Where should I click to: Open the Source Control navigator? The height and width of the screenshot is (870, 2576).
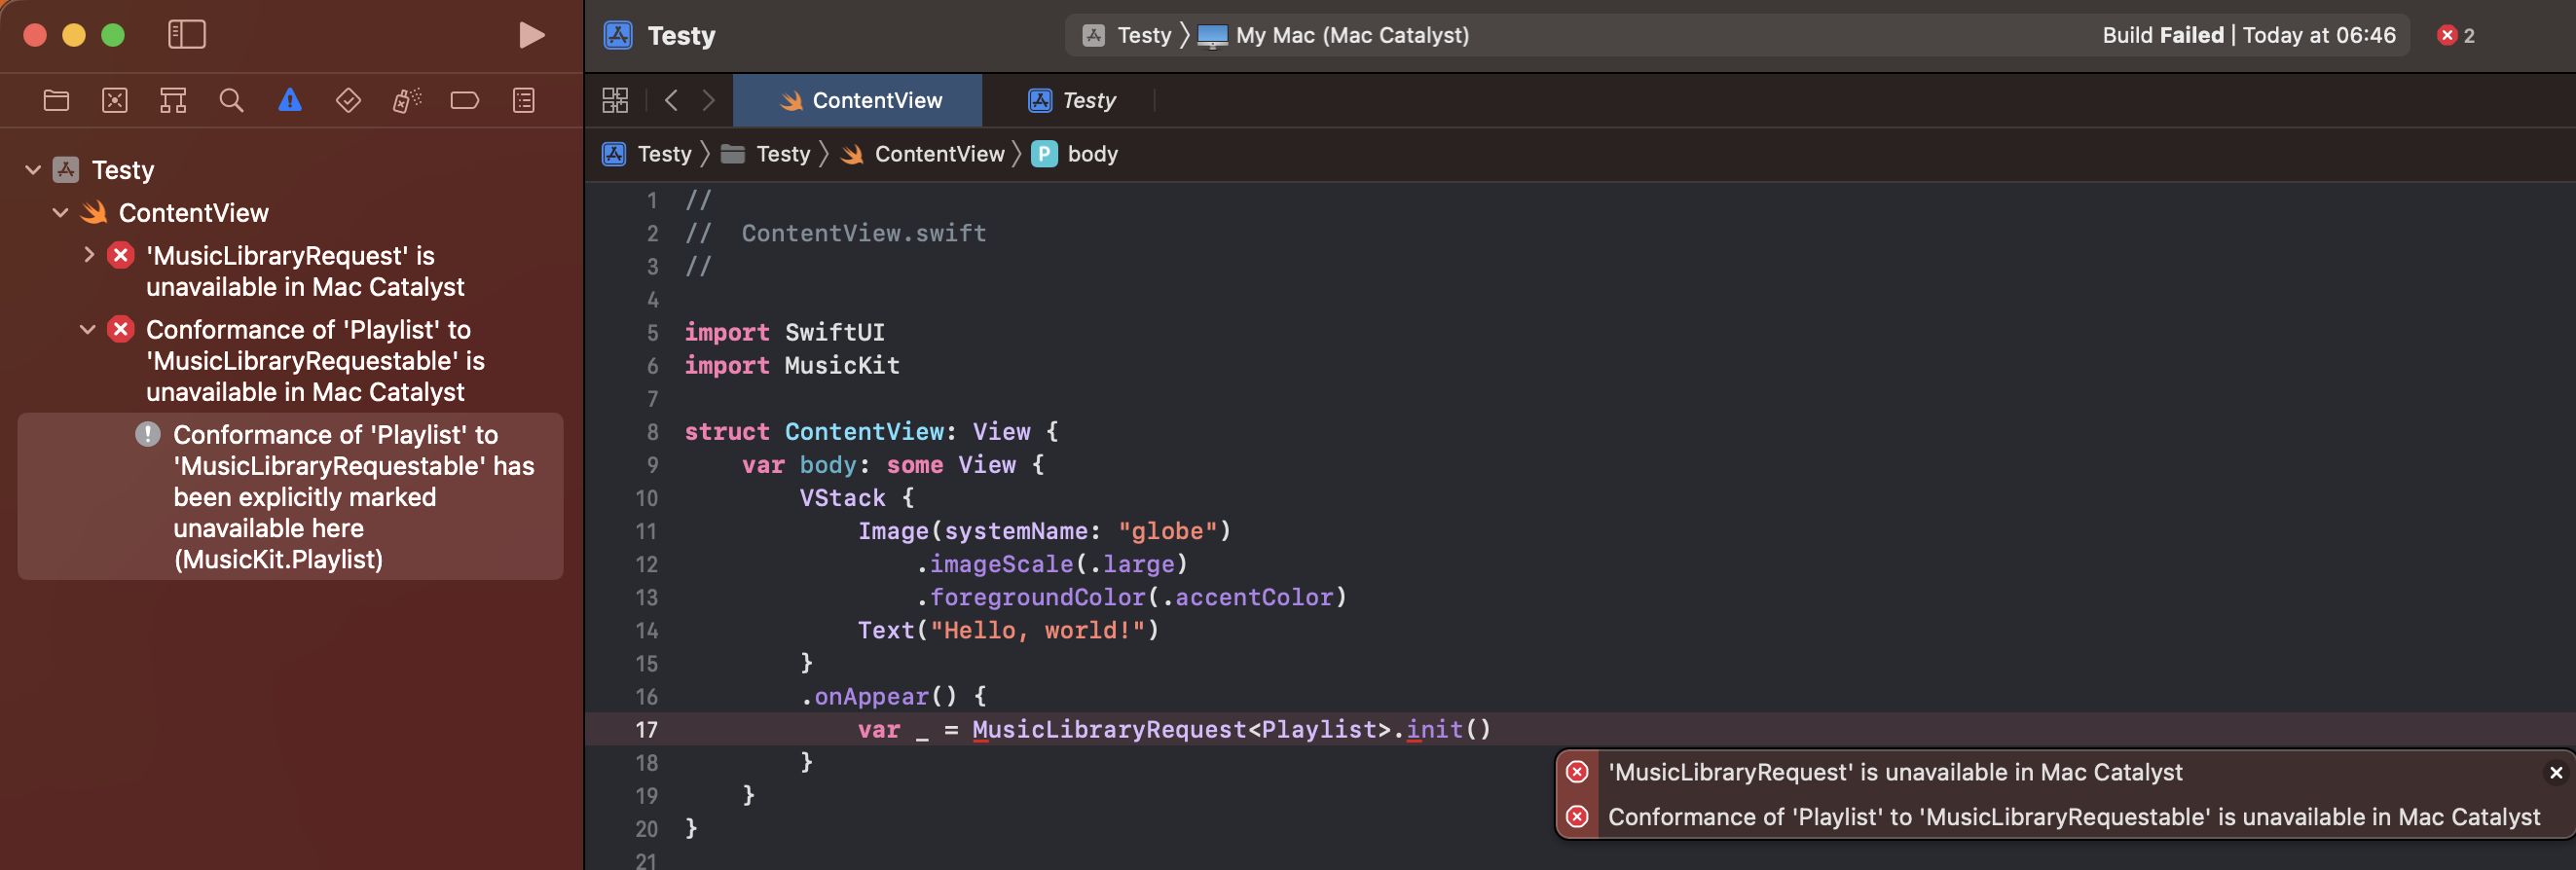coord(115,100)
